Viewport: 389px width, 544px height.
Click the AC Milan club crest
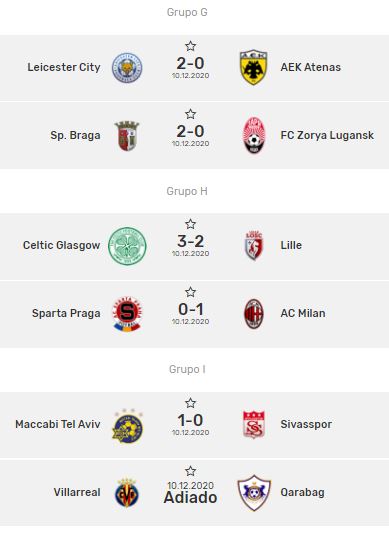pos(254,314)
